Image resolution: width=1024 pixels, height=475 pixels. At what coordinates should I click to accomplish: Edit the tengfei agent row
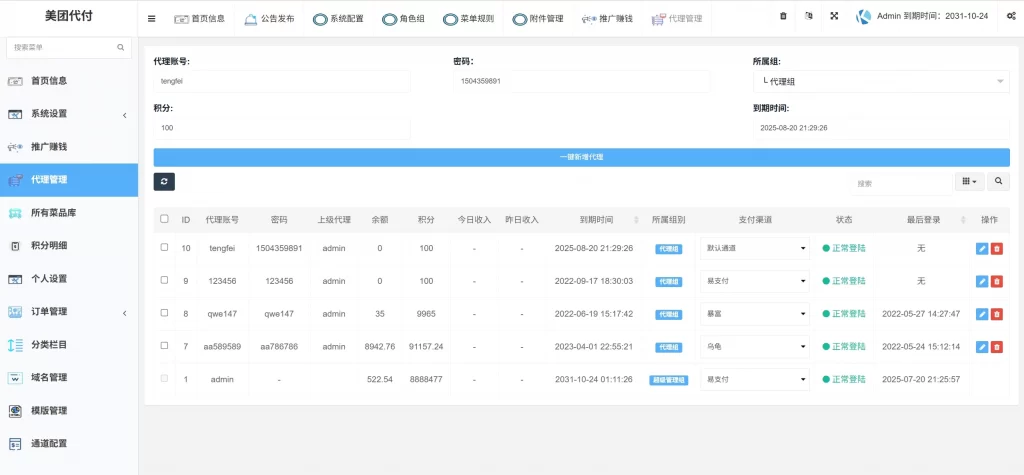pos(982,248)
